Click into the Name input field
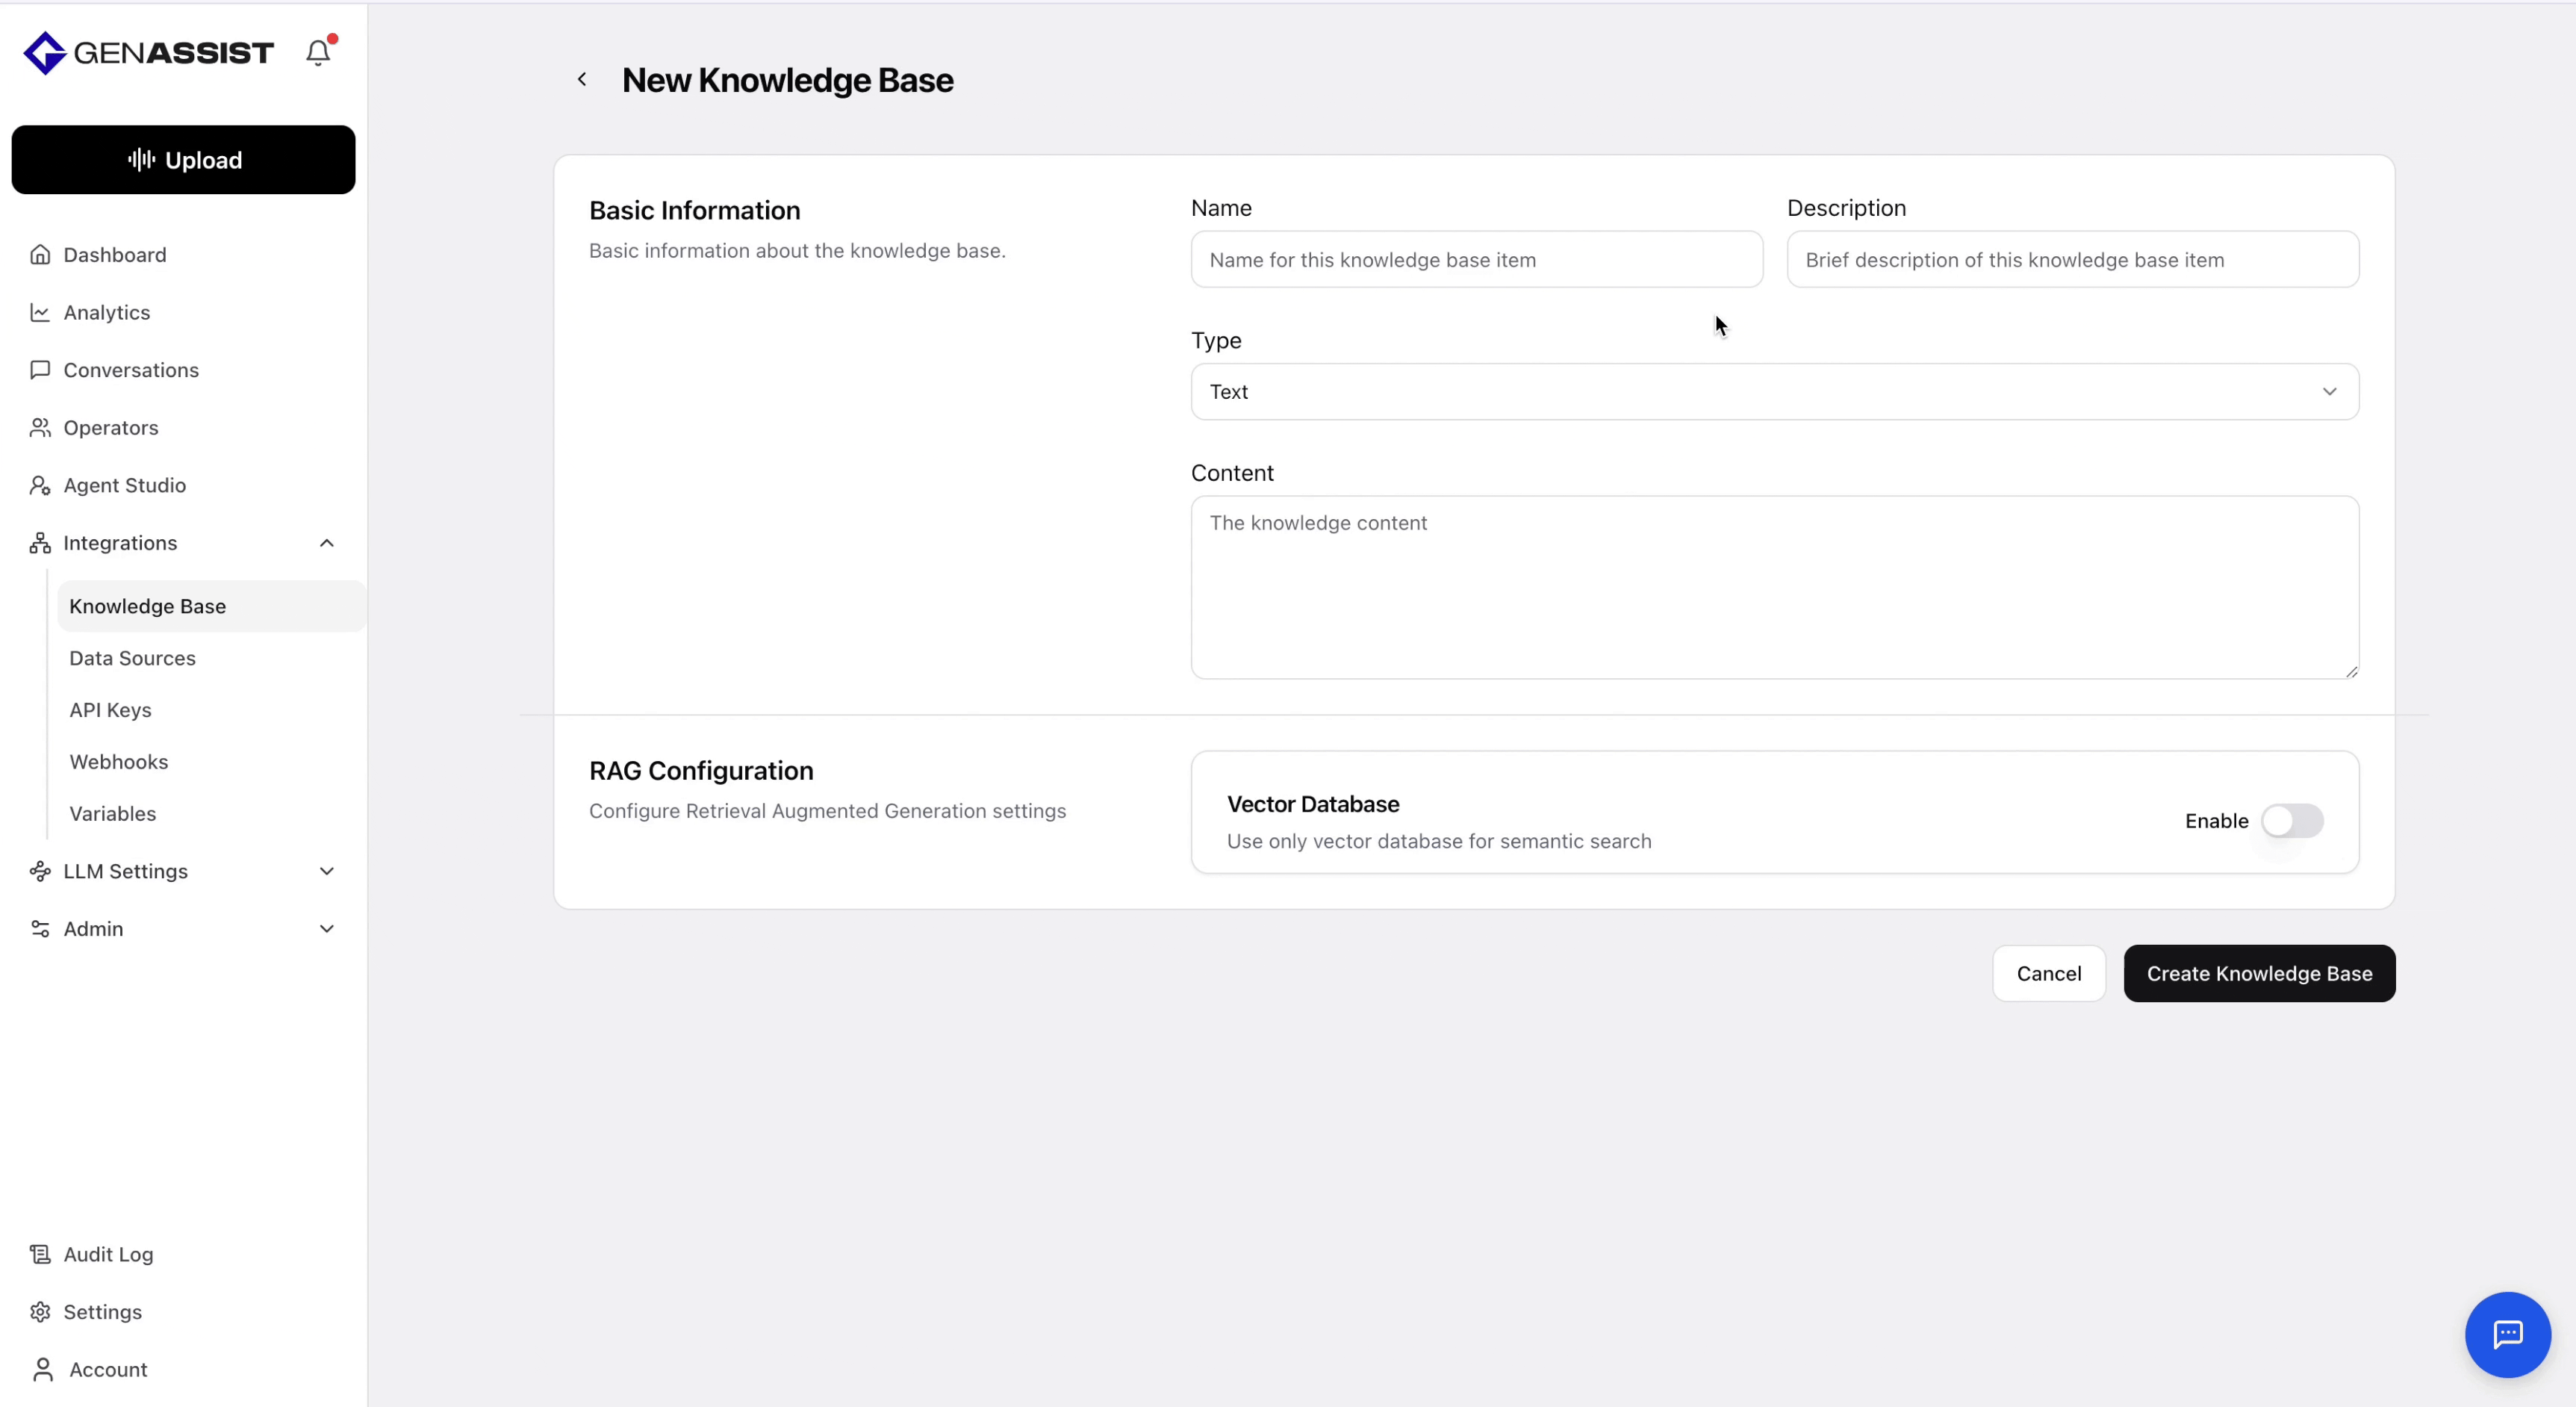 [x=1476, y=260]
